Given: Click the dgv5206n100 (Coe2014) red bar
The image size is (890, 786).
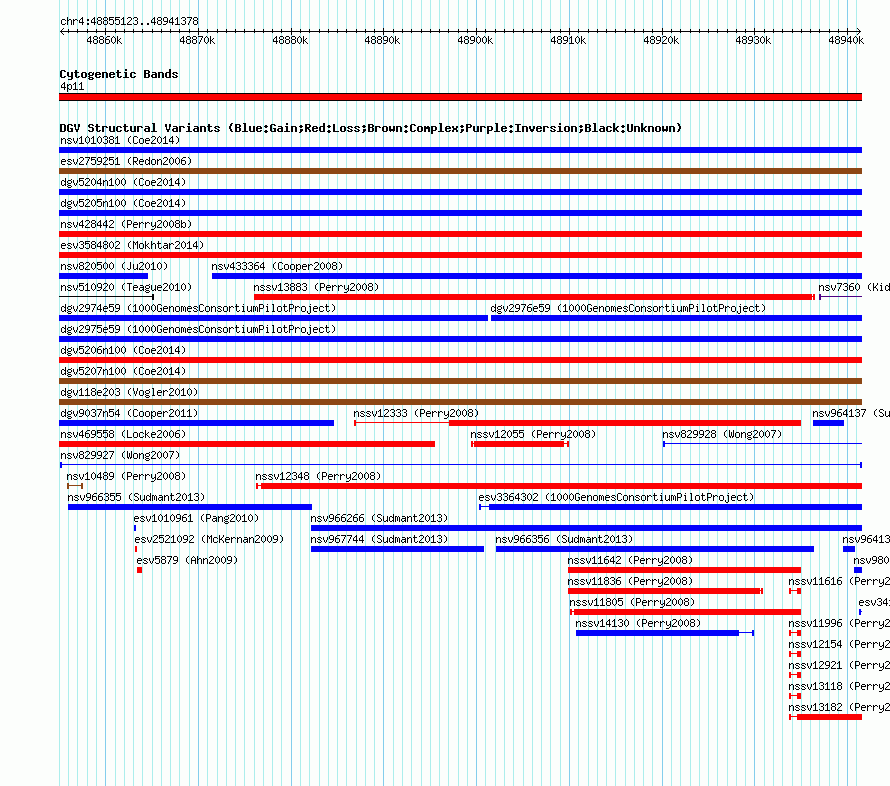Looking at the screenshot, I should pos(460,360).
